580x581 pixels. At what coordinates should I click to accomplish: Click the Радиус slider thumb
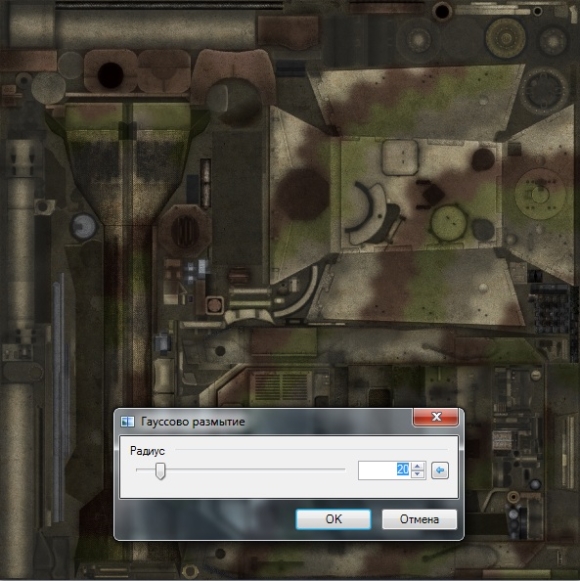tap(160, 471)
